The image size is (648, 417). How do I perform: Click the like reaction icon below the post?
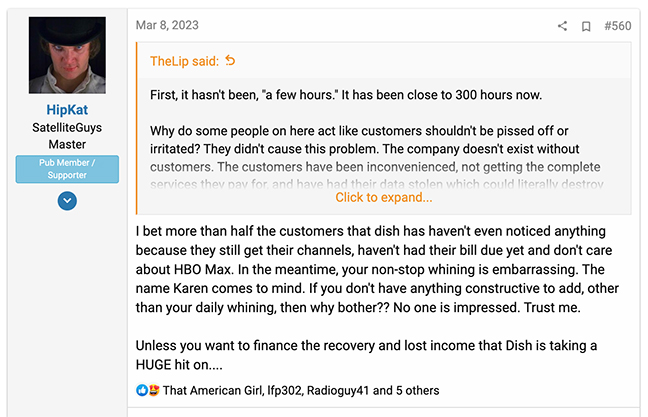140,390
